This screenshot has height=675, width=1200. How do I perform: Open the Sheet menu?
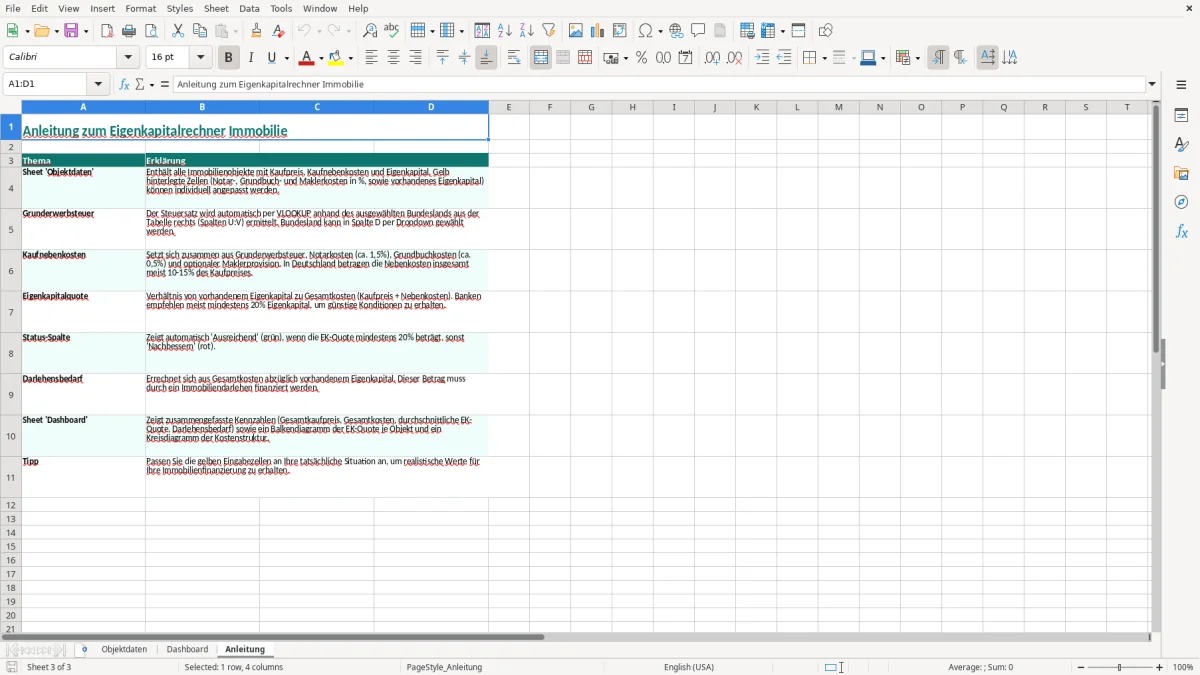tap(216, 8)
